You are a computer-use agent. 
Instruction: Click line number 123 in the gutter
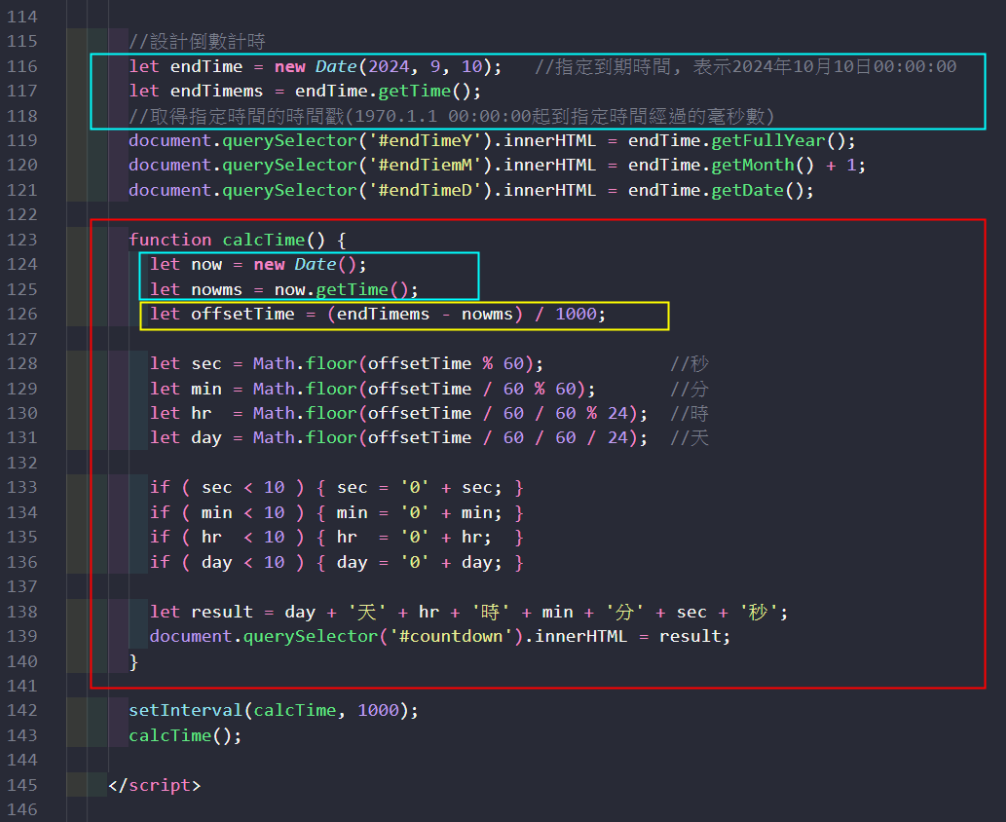[22, 239]
